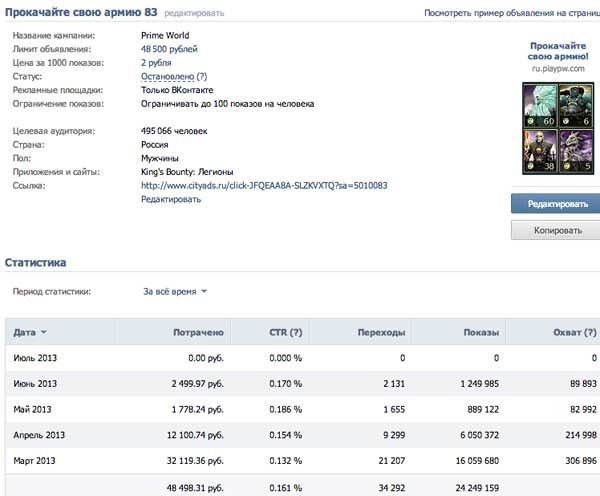Click the 'Прокачайте свою армию 83' title
Image resolution: width=600 pixels, height=496 pixels.
coord(81,12)
